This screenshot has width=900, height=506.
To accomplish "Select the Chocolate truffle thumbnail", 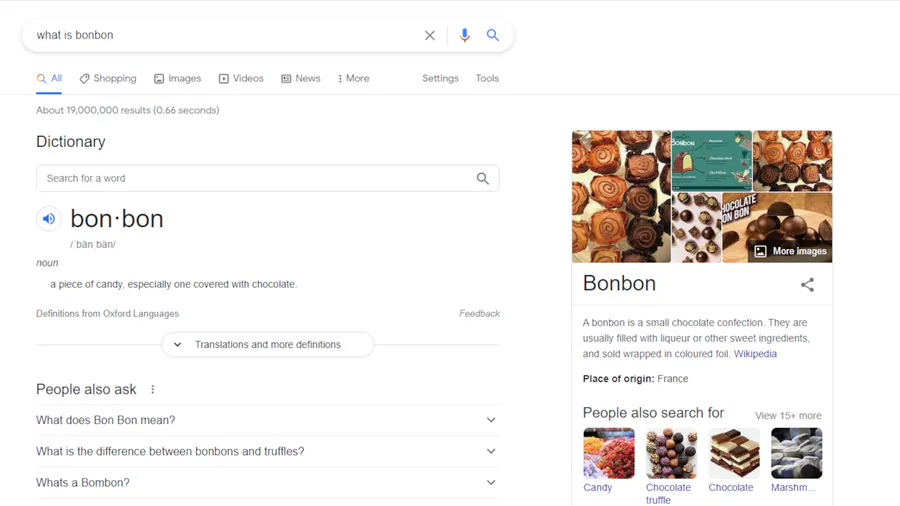I will point(671,454).
